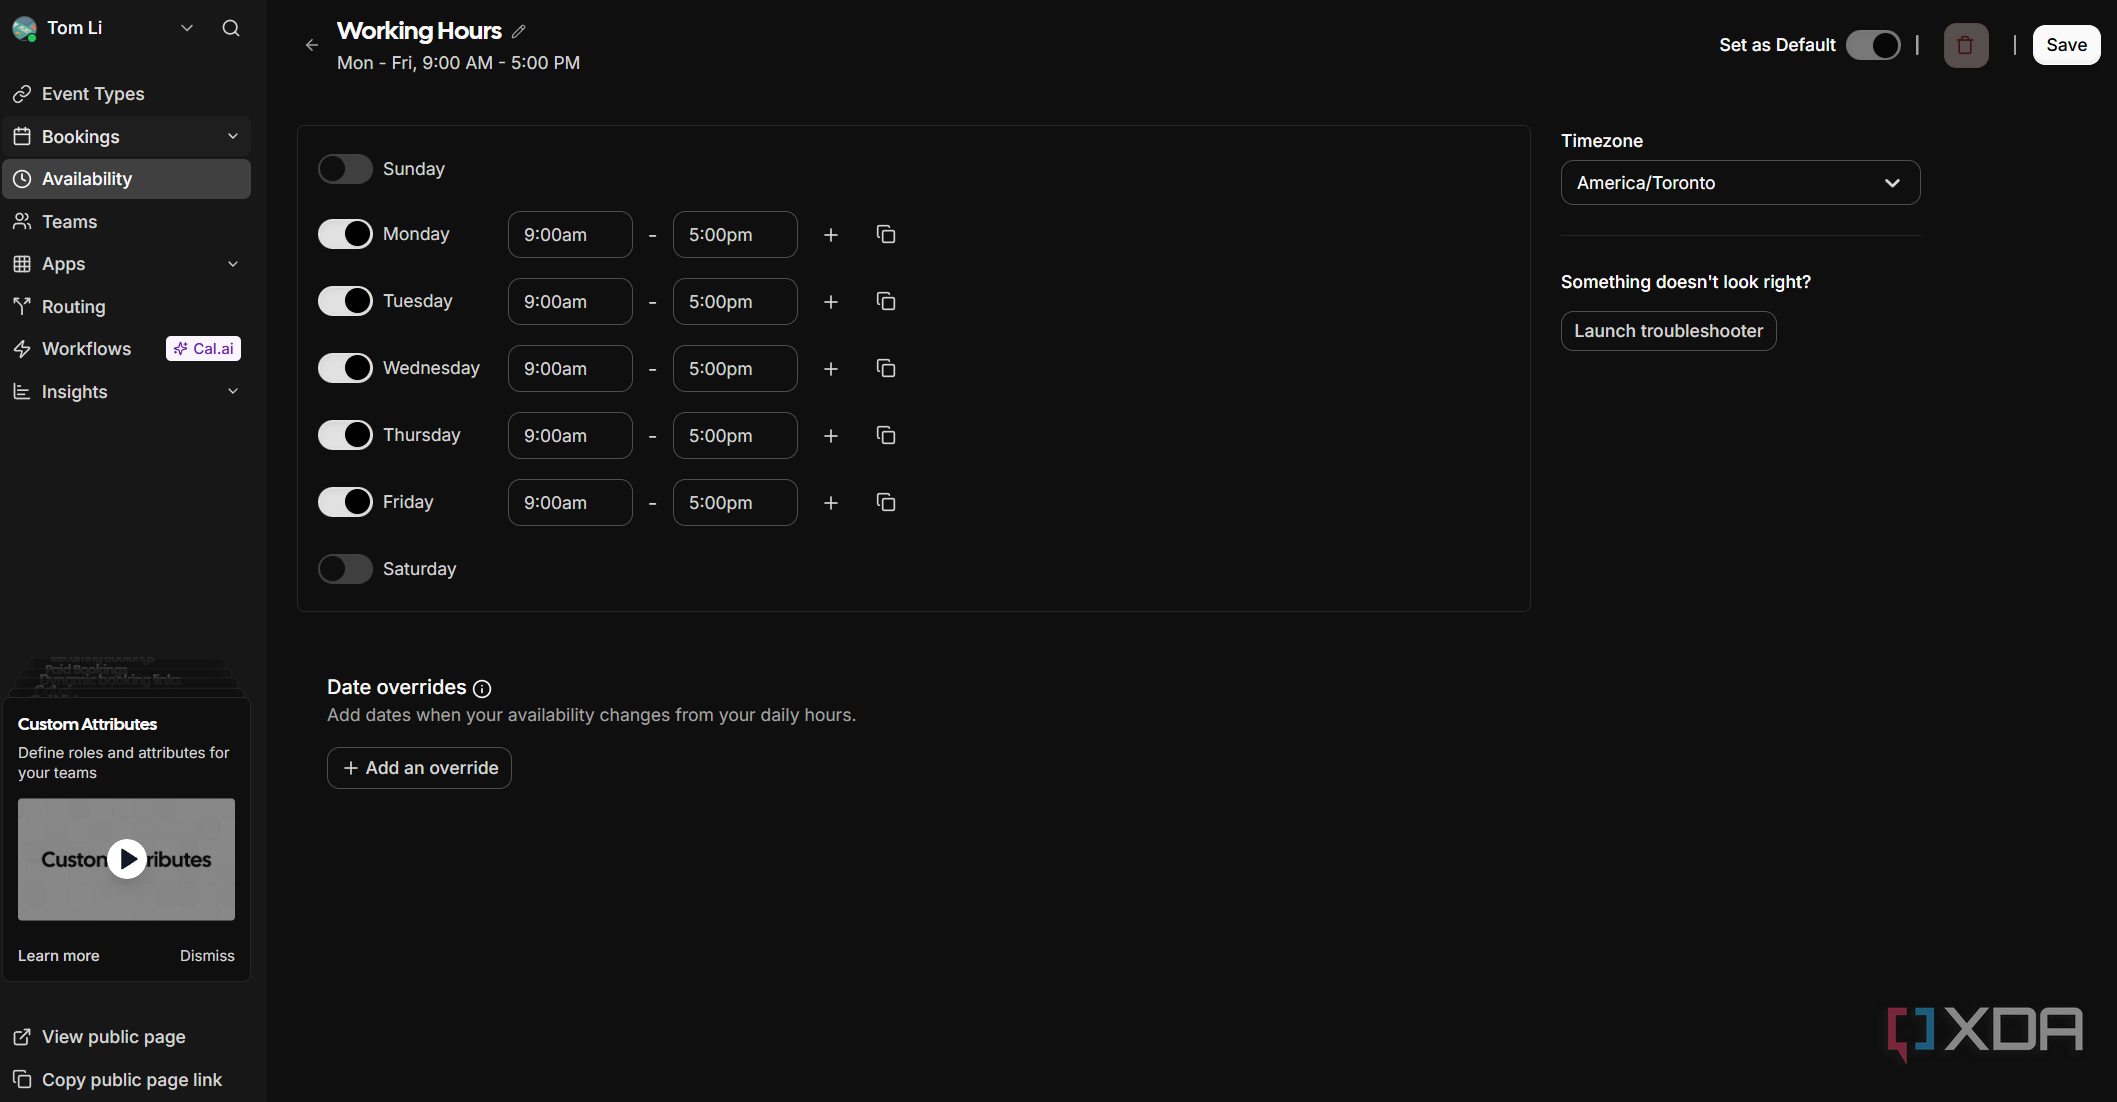Switch off Wednesday availability

(x=345, y=368)
